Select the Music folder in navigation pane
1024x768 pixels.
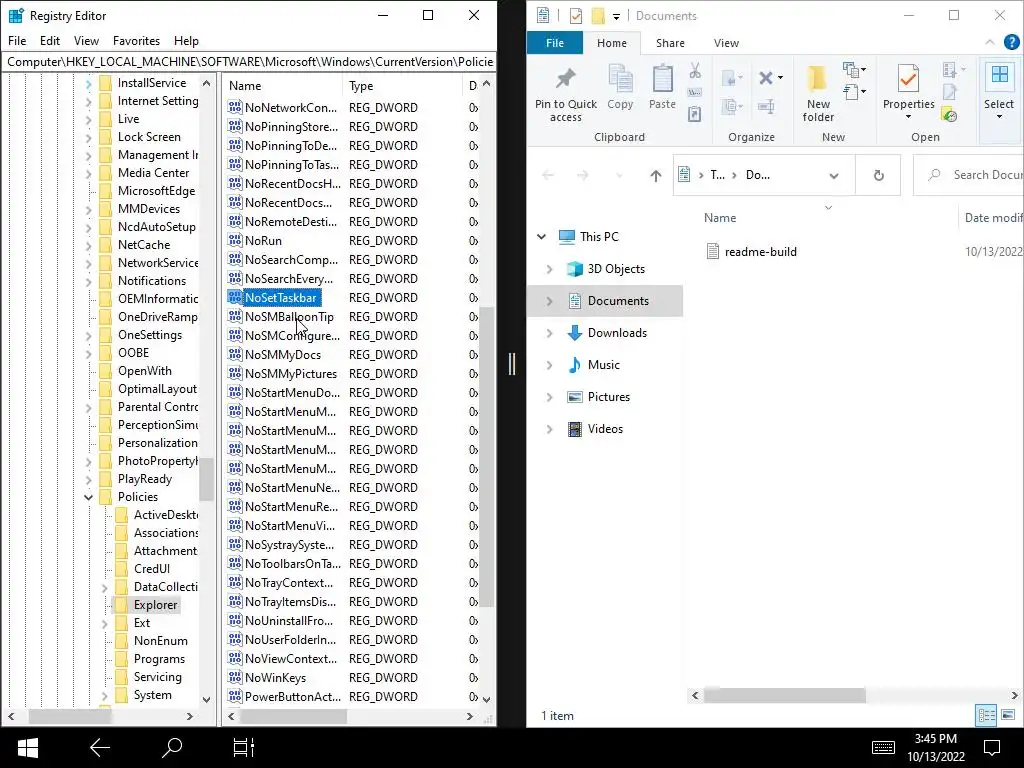point(603,364)
